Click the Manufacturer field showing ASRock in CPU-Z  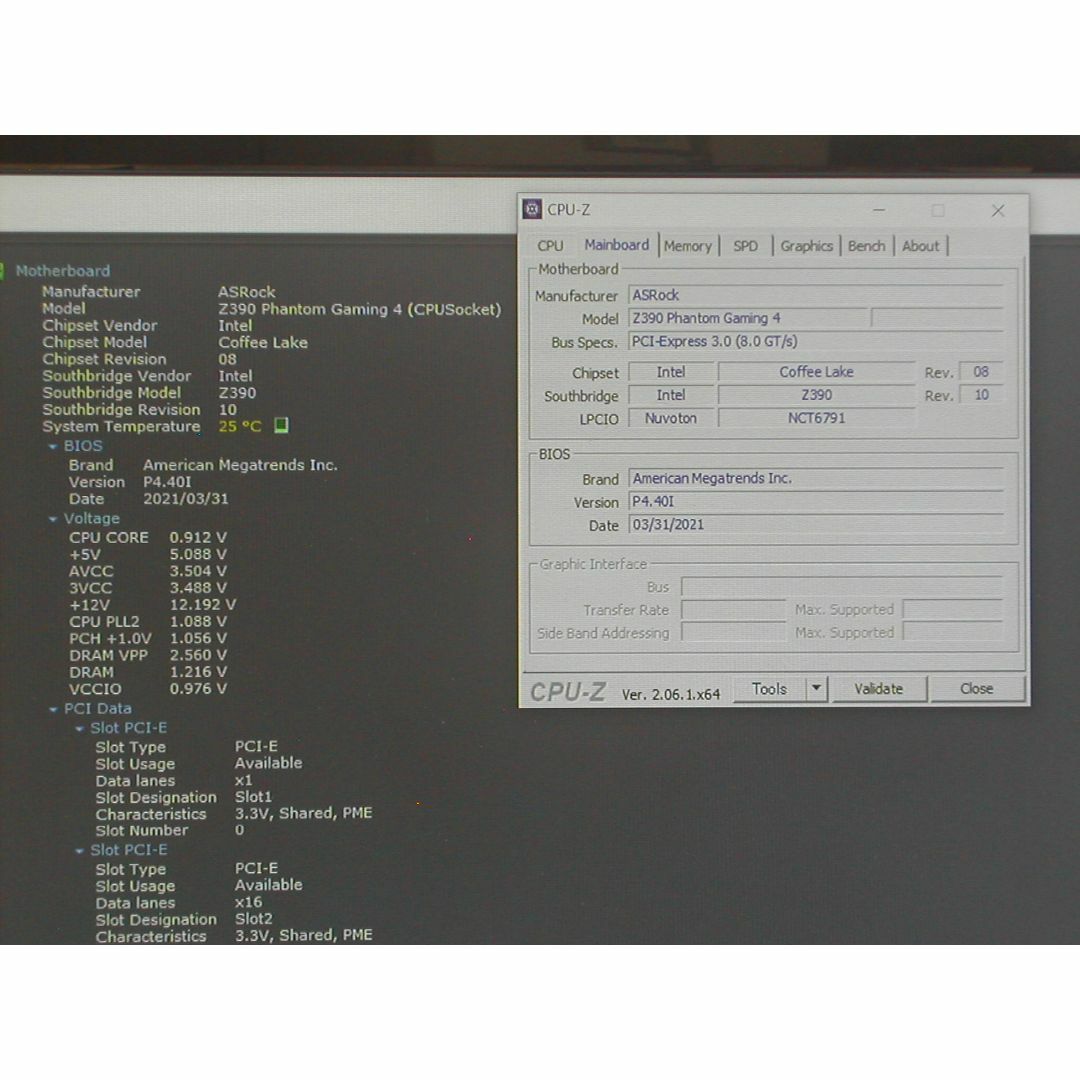pos(816,295)
